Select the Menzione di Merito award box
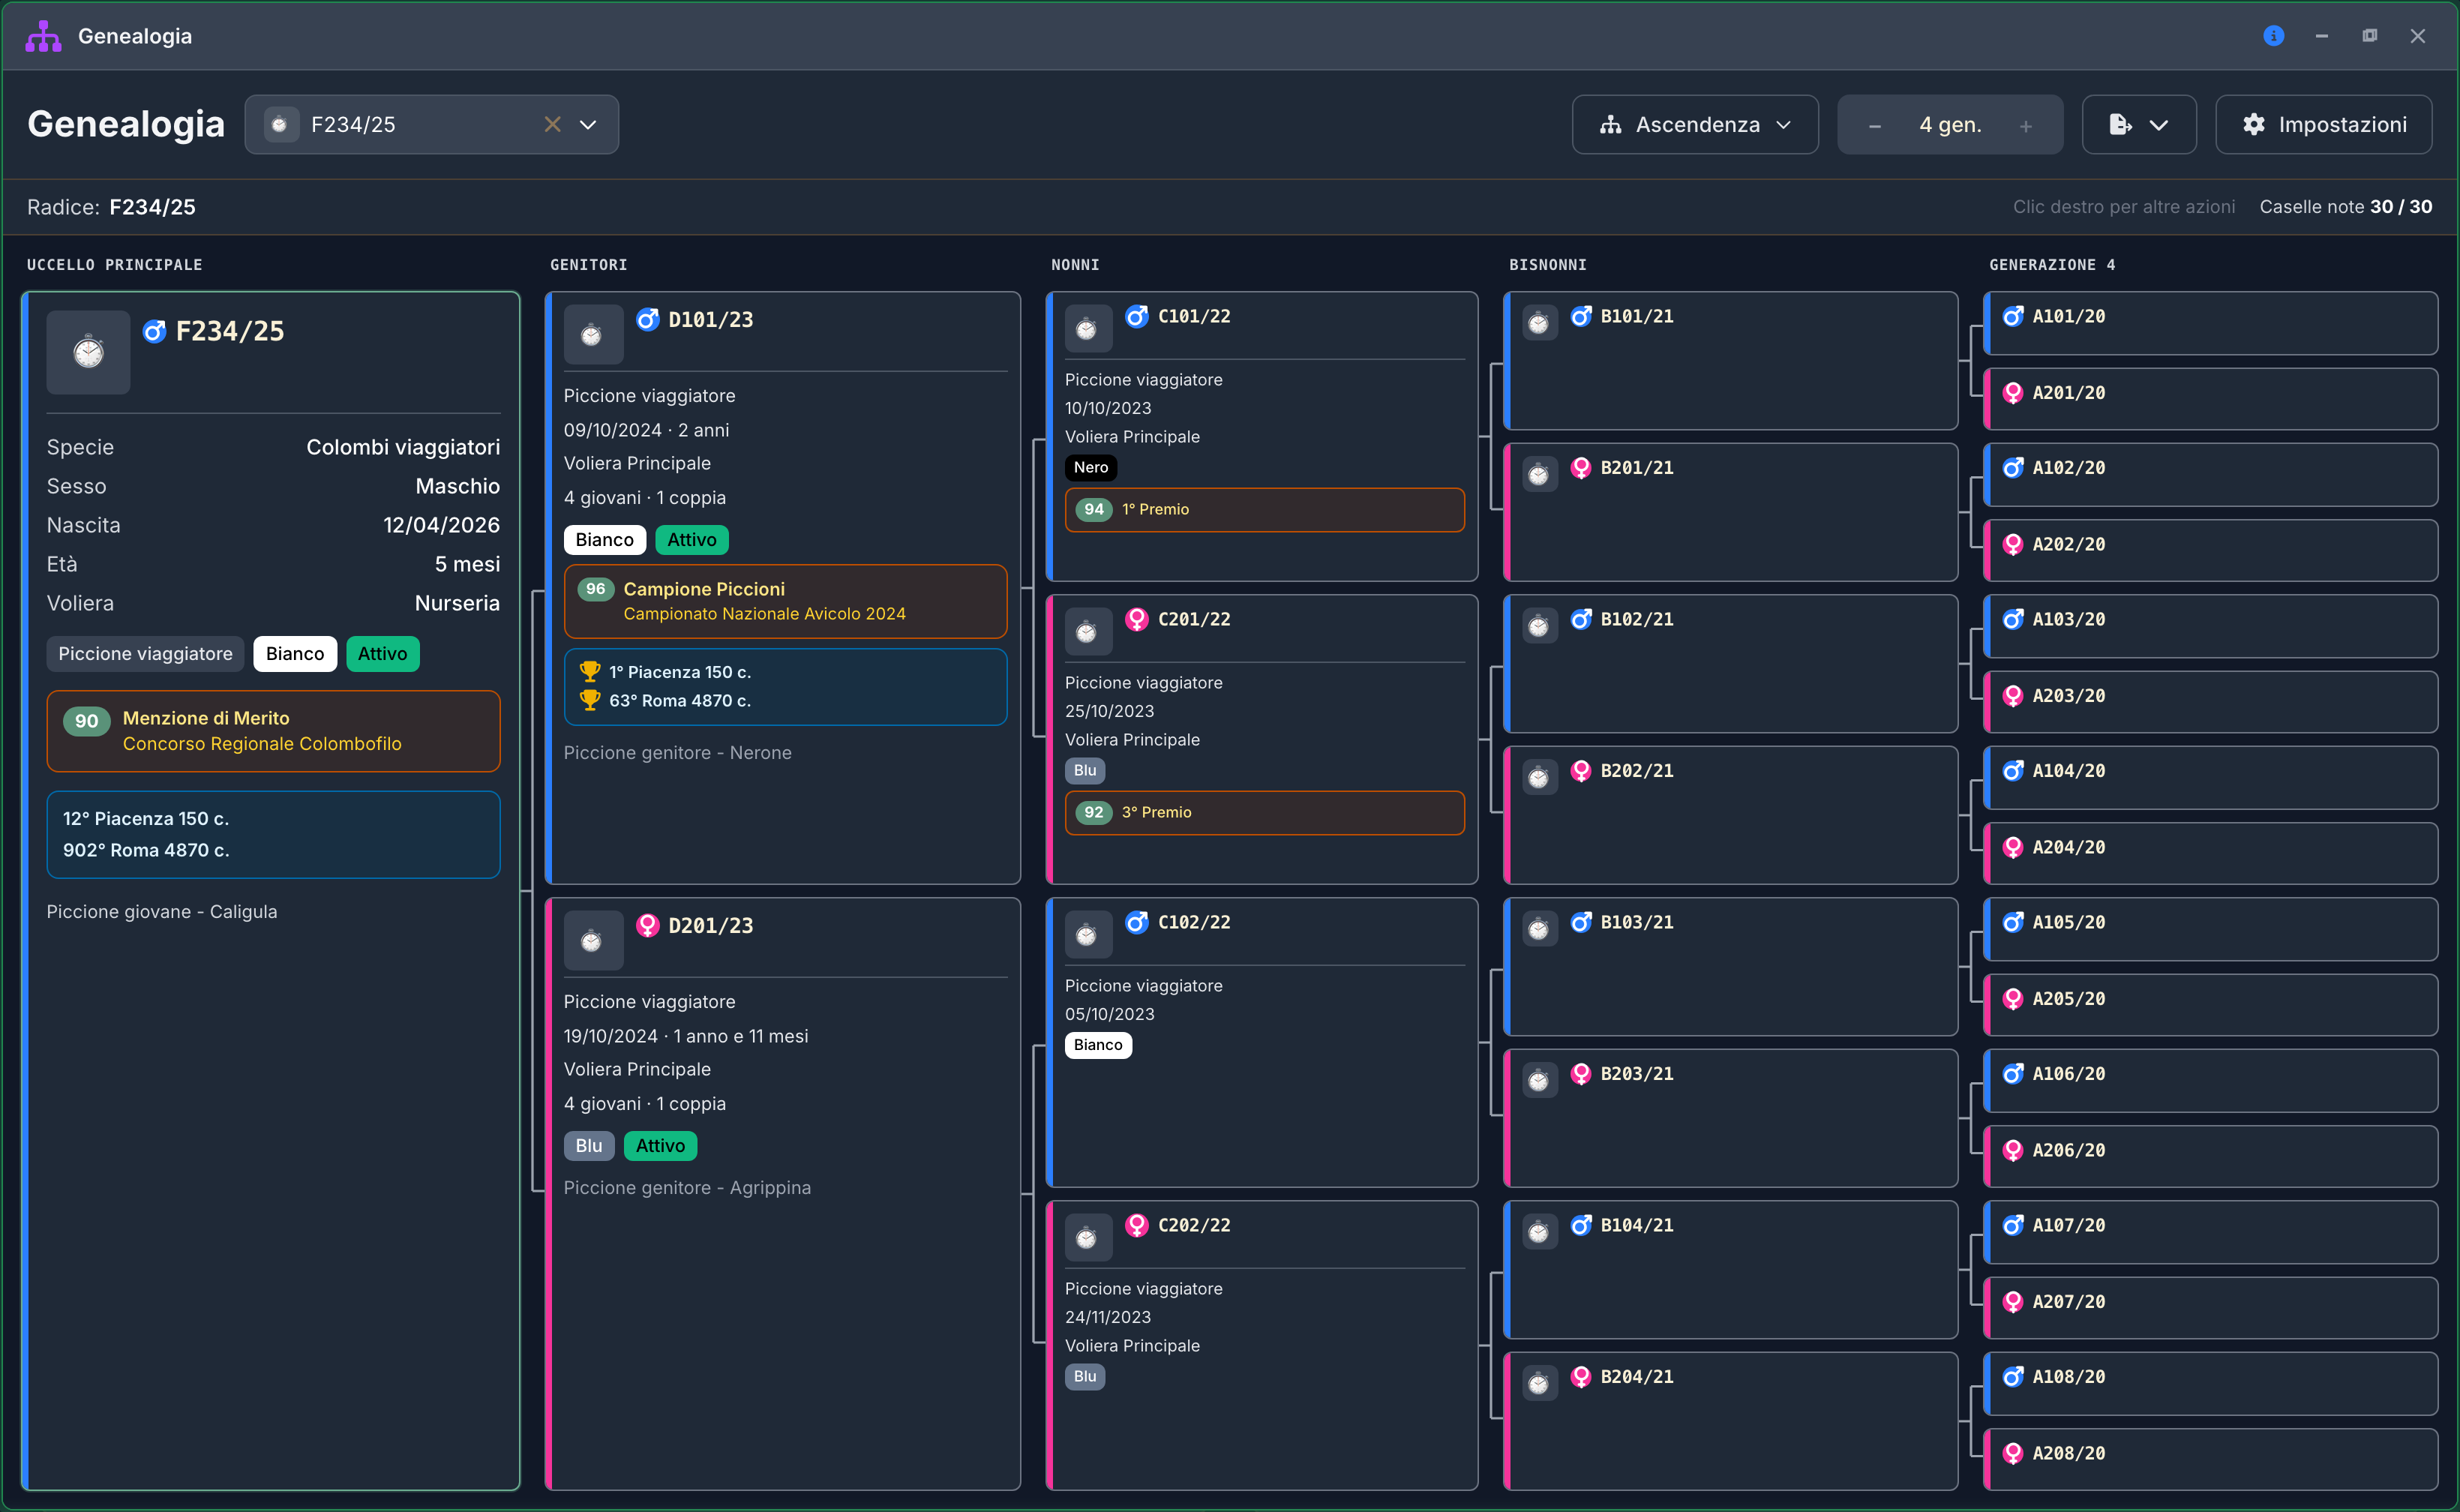2460x1512 pixels. tap(273, 731)
